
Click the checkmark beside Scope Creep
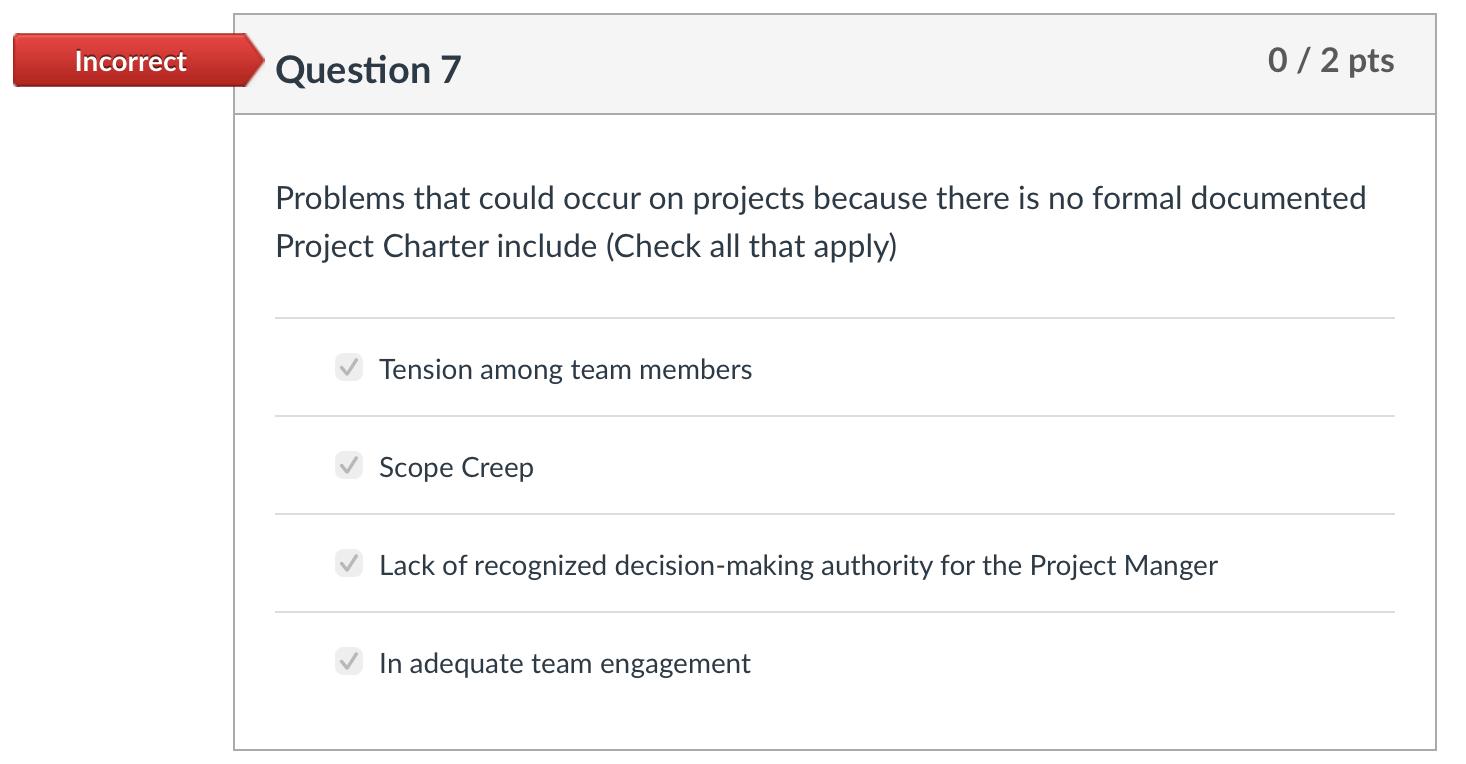pos(347,466)
